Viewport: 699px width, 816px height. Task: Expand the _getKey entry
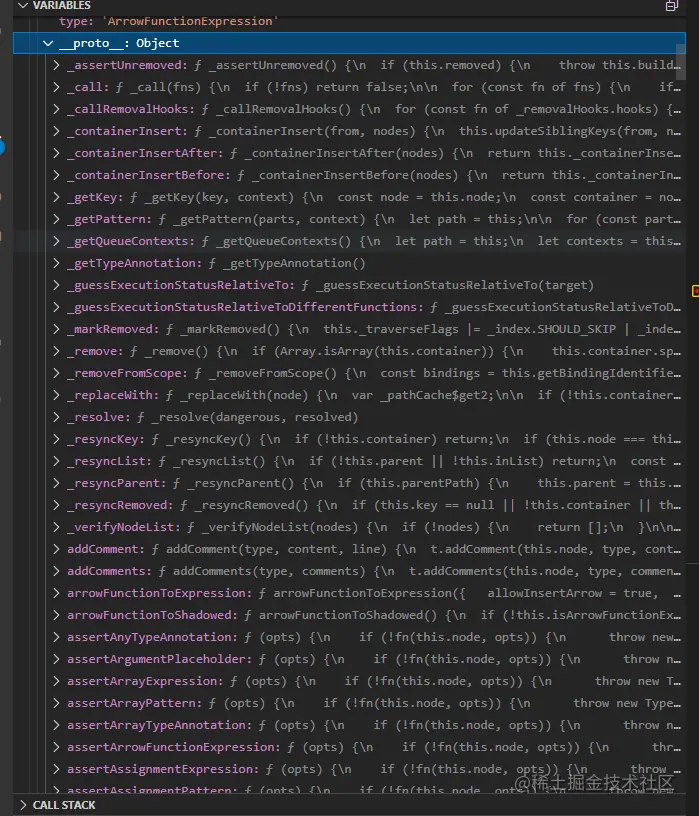(56, 197)
